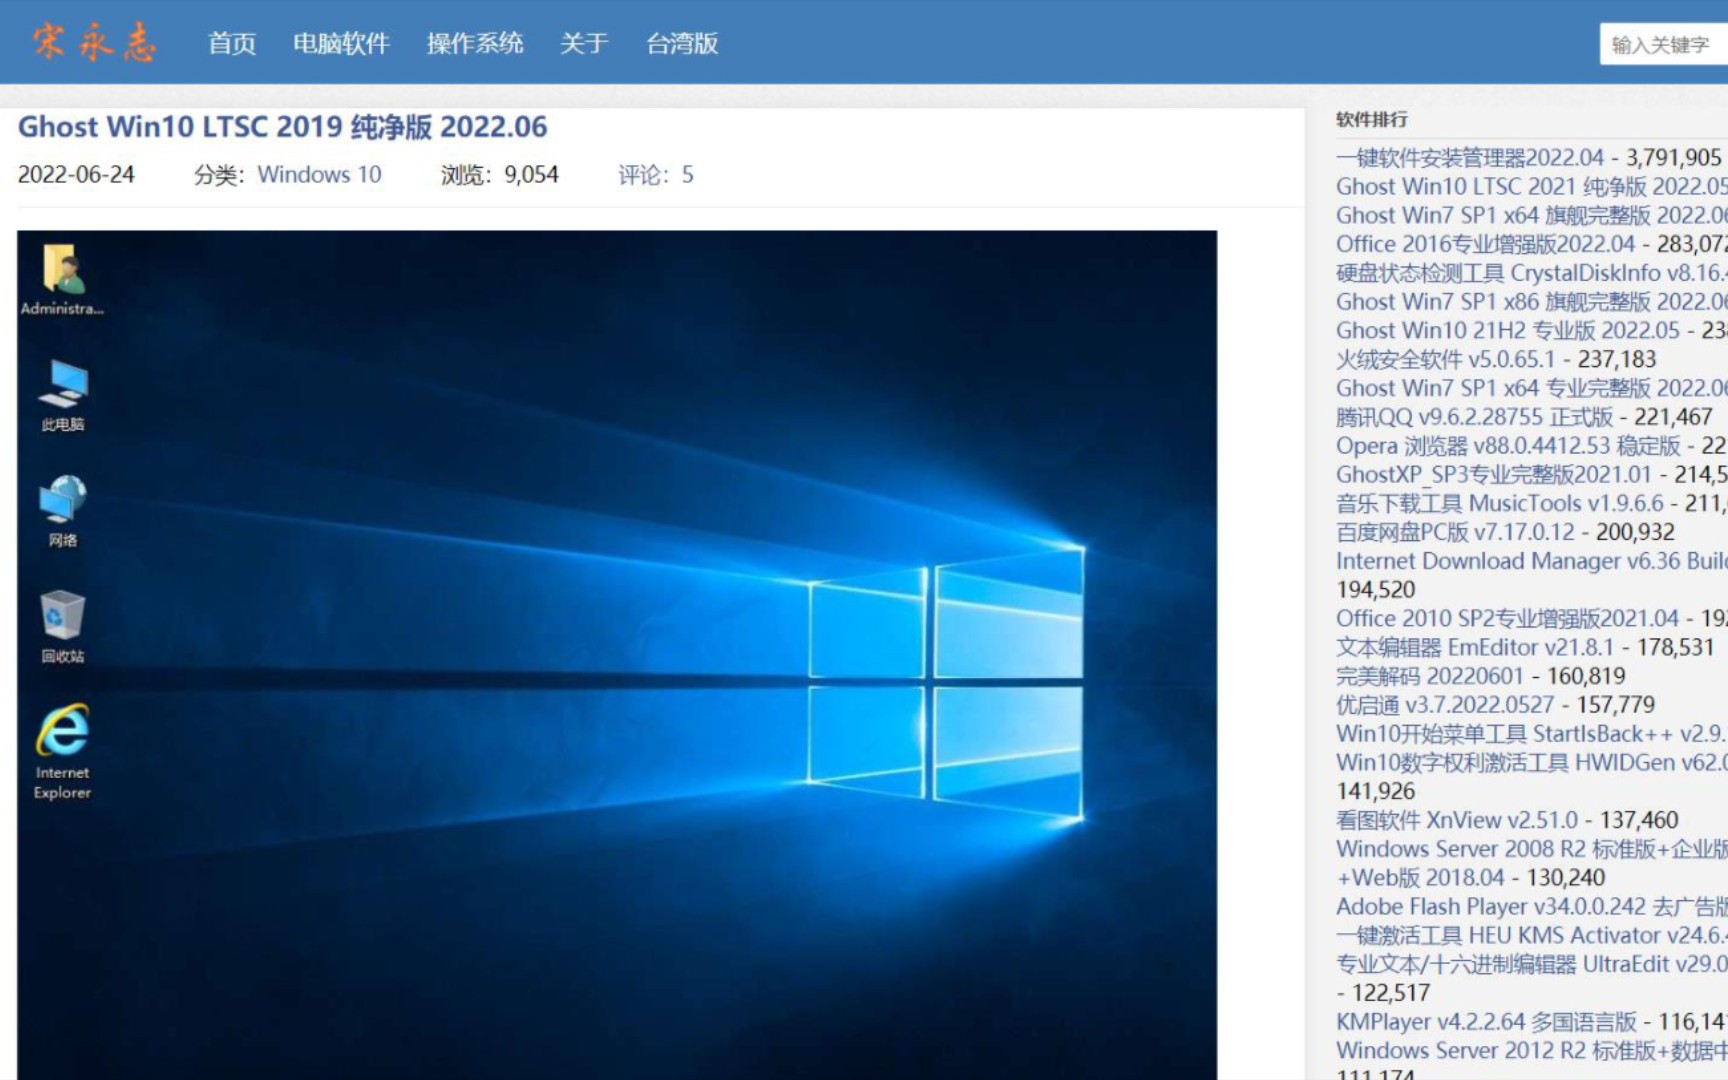Screen dimensions: 1728x1080
Task: Open 一键激活工具 HEU KMS Activator link
Action: click(1531, 936)
